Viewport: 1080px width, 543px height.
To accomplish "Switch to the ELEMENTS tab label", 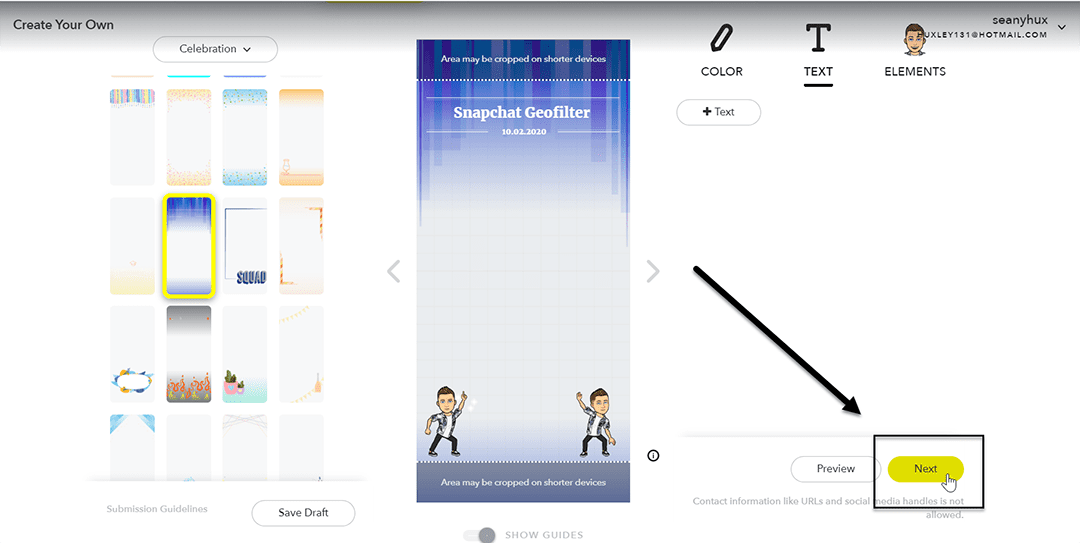I will (915, 72).
